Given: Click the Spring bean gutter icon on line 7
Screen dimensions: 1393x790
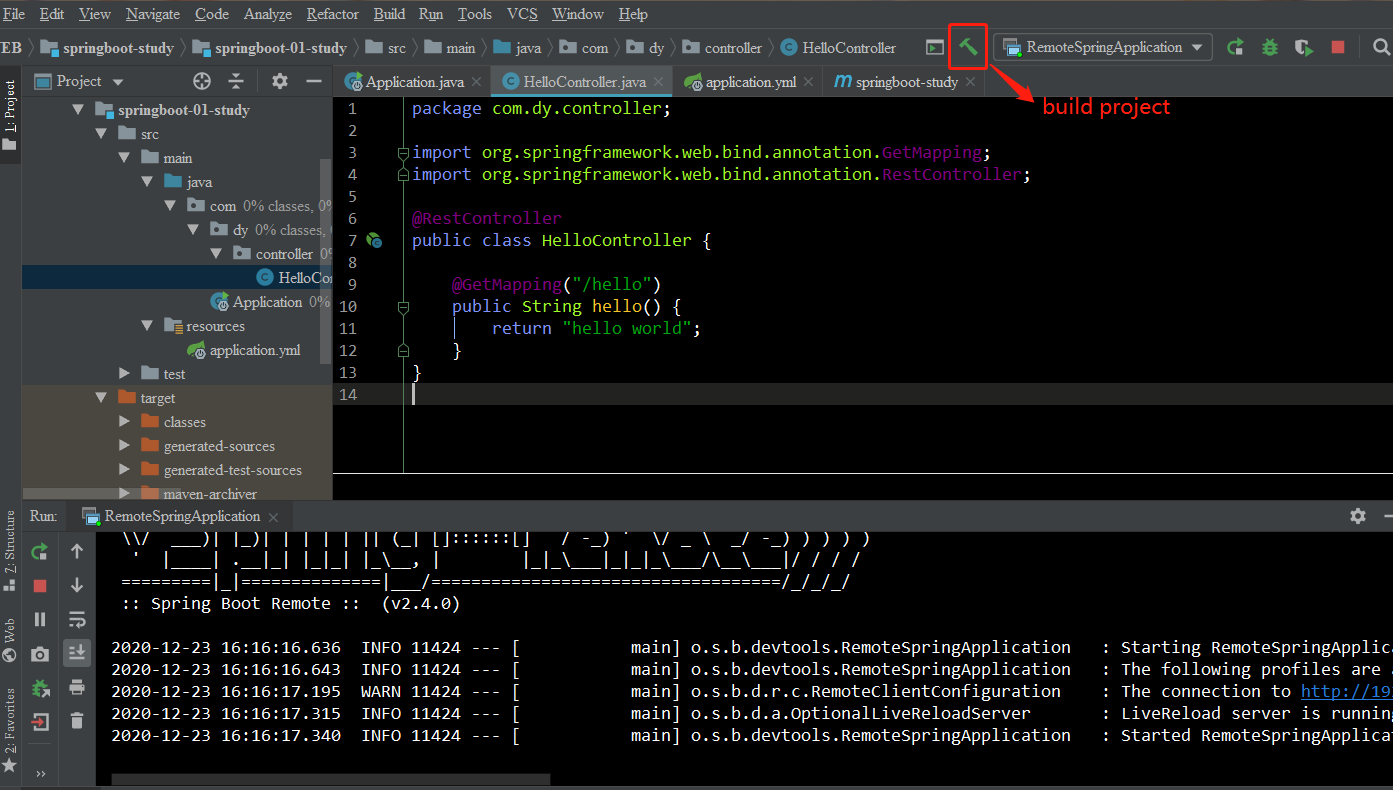Looking at the screenshot, I should (x=374, y=240).
